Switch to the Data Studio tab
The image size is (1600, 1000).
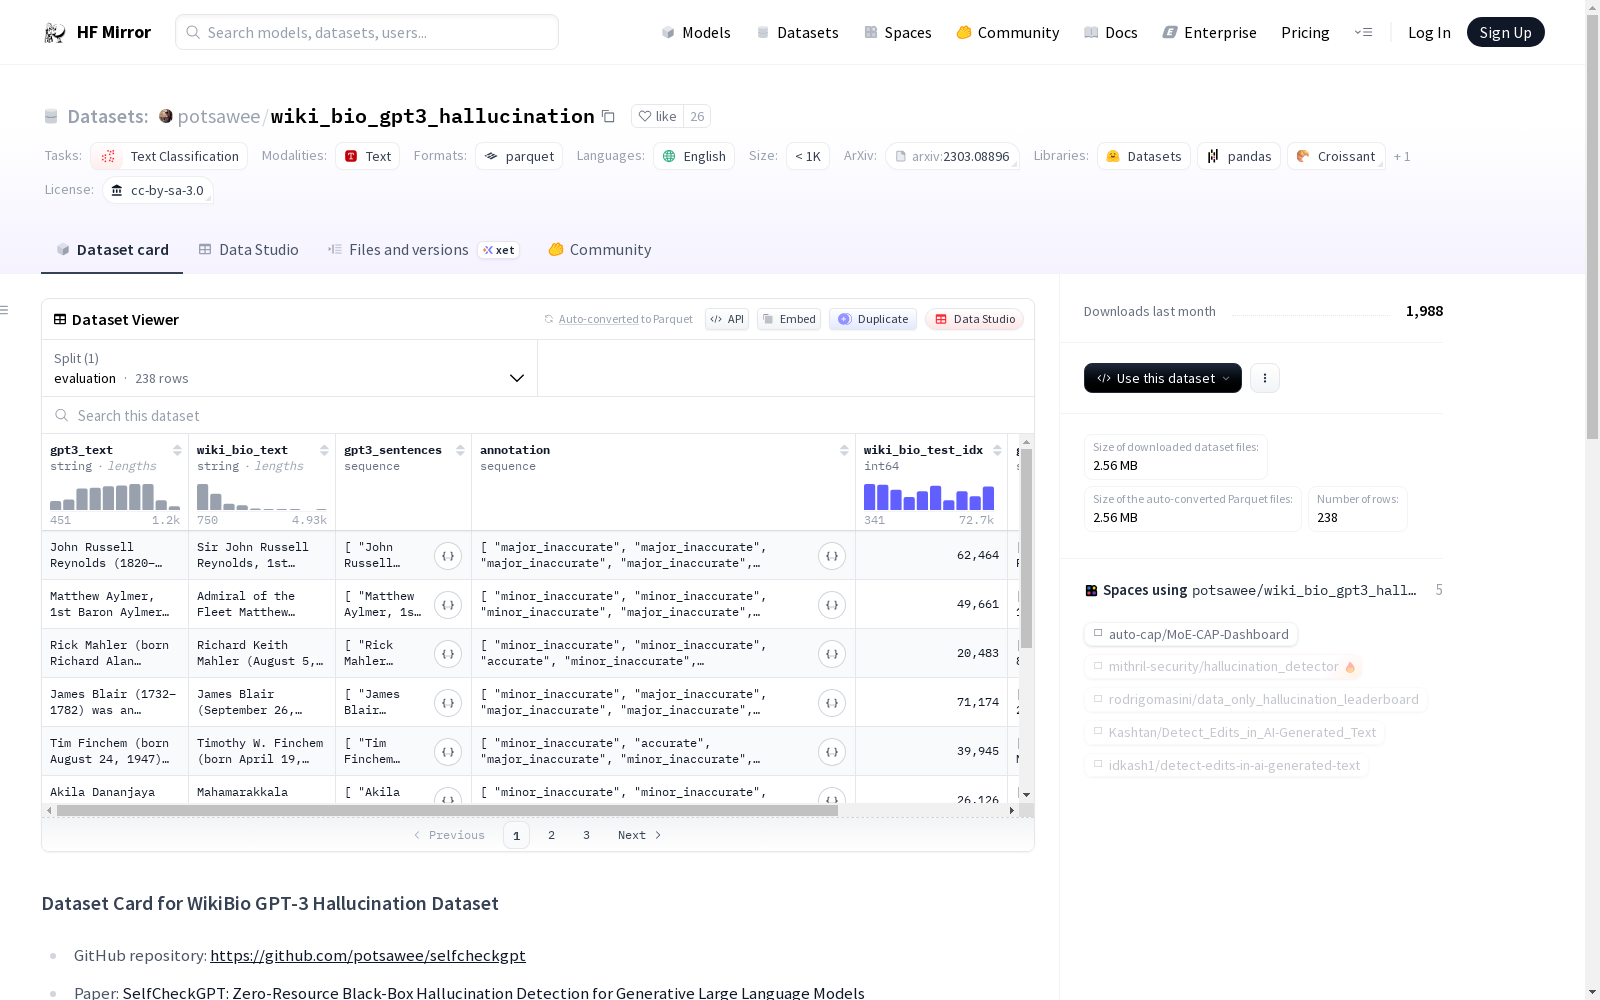(248, 250)
